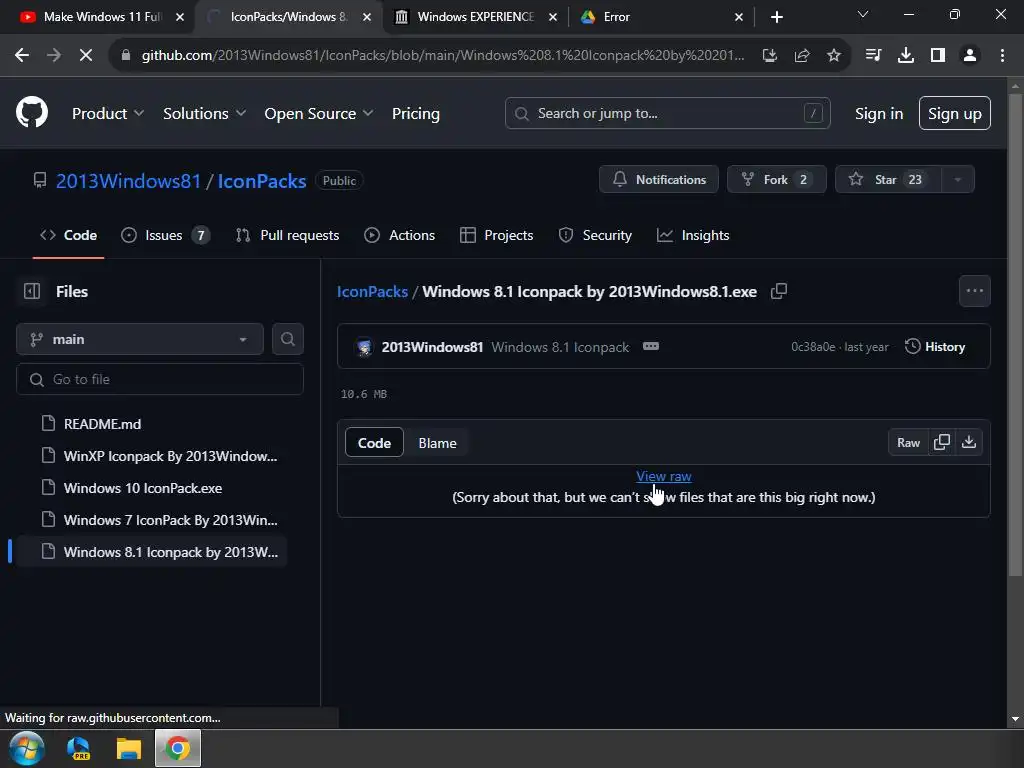
Task: Click the IconPacks breadcrumb link
Action: pyautogui.click(x=372, y=291)
